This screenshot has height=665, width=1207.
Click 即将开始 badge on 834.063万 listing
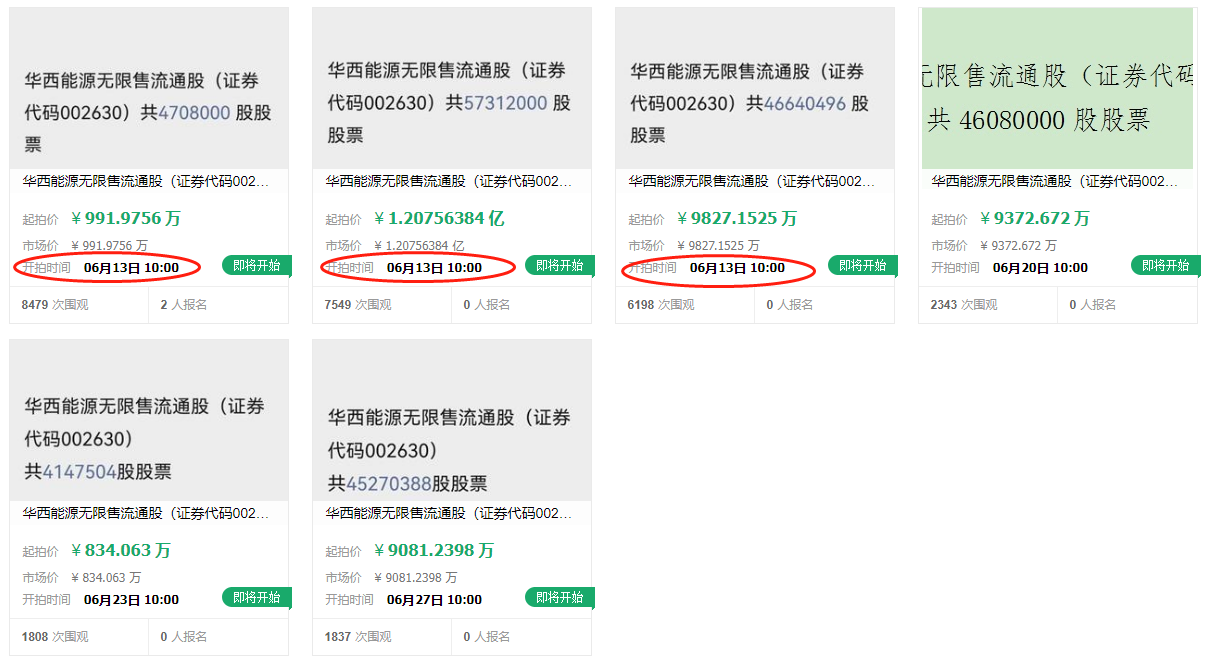256,598
